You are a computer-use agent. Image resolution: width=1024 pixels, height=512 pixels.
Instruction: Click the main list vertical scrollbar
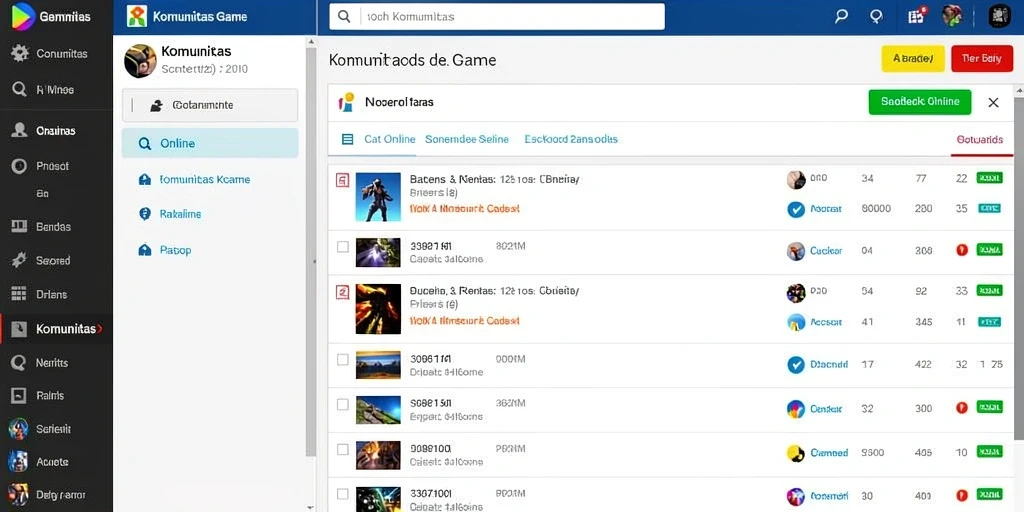click(x=1019, y=268)
